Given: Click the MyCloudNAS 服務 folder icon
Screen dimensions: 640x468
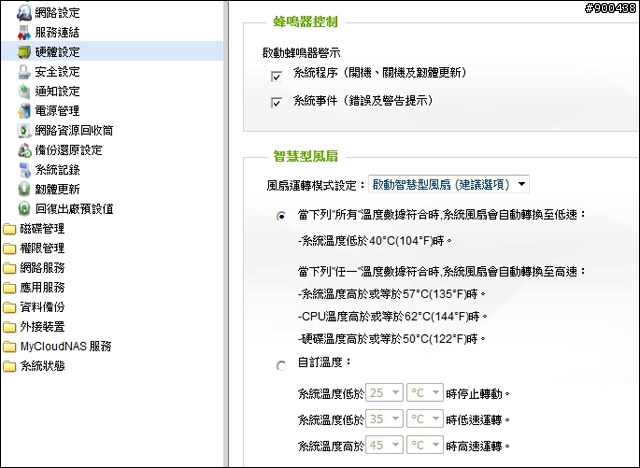Looking at the screenshot, I should pos(9,346).
